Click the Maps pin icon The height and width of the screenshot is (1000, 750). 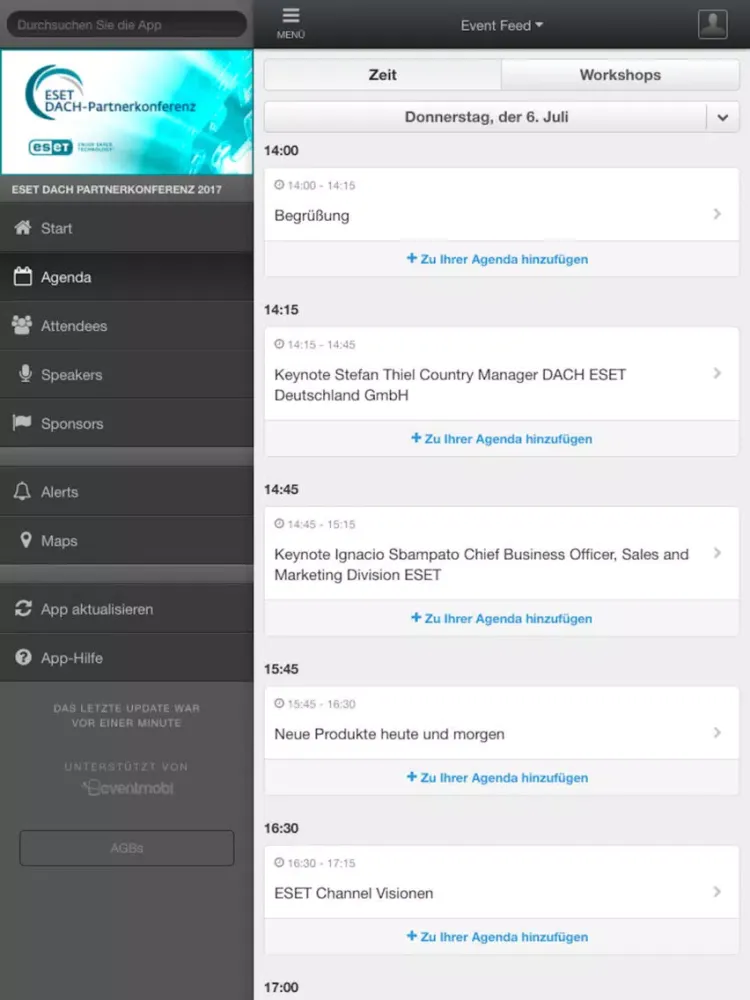pos(26,540)
